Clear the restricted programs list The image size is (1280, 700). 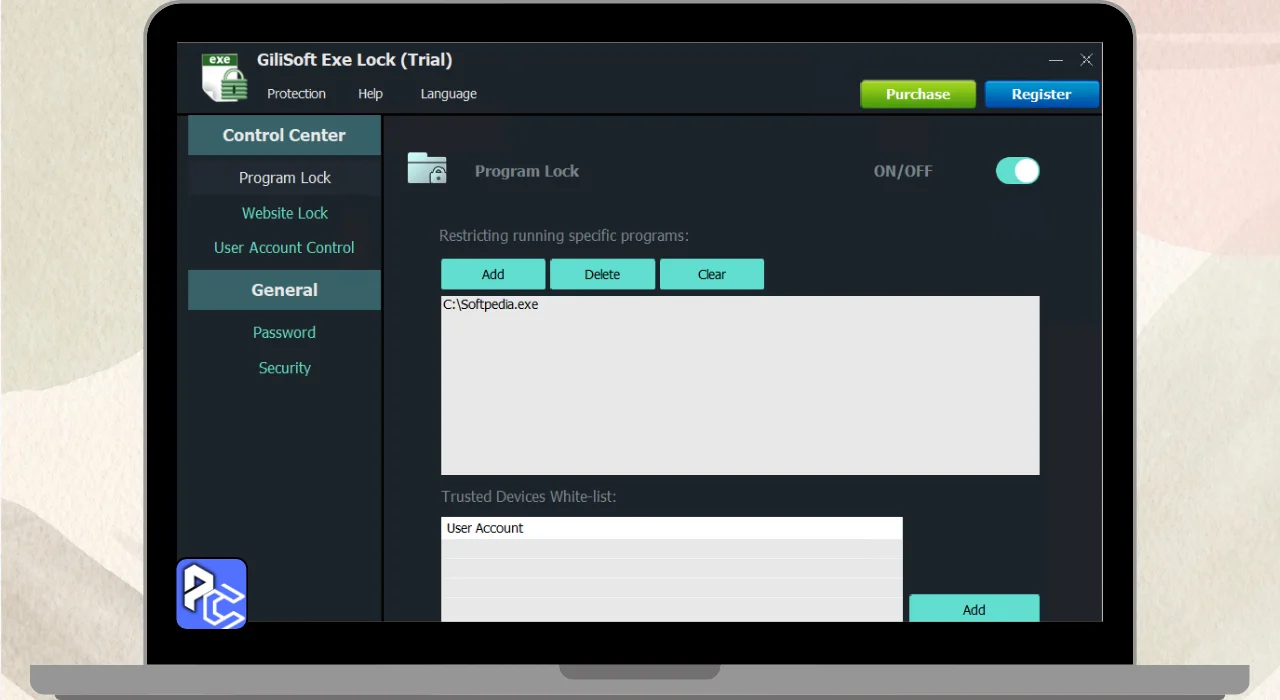(712, 274)
